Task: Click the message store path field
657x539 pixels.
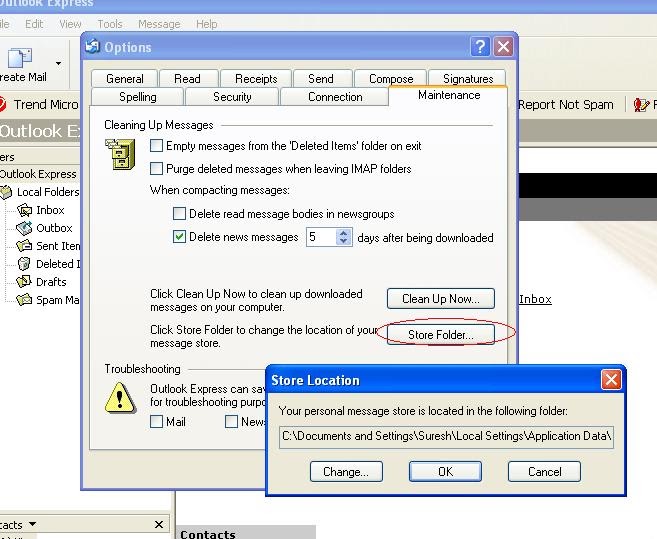Action: point(446,437)
